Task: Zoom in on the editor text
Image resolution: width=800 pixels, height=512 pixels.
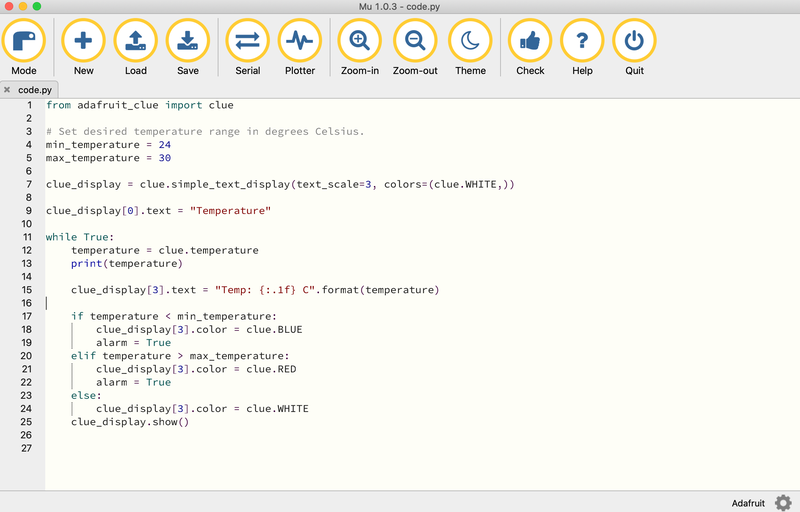Action: click(359, 41)
